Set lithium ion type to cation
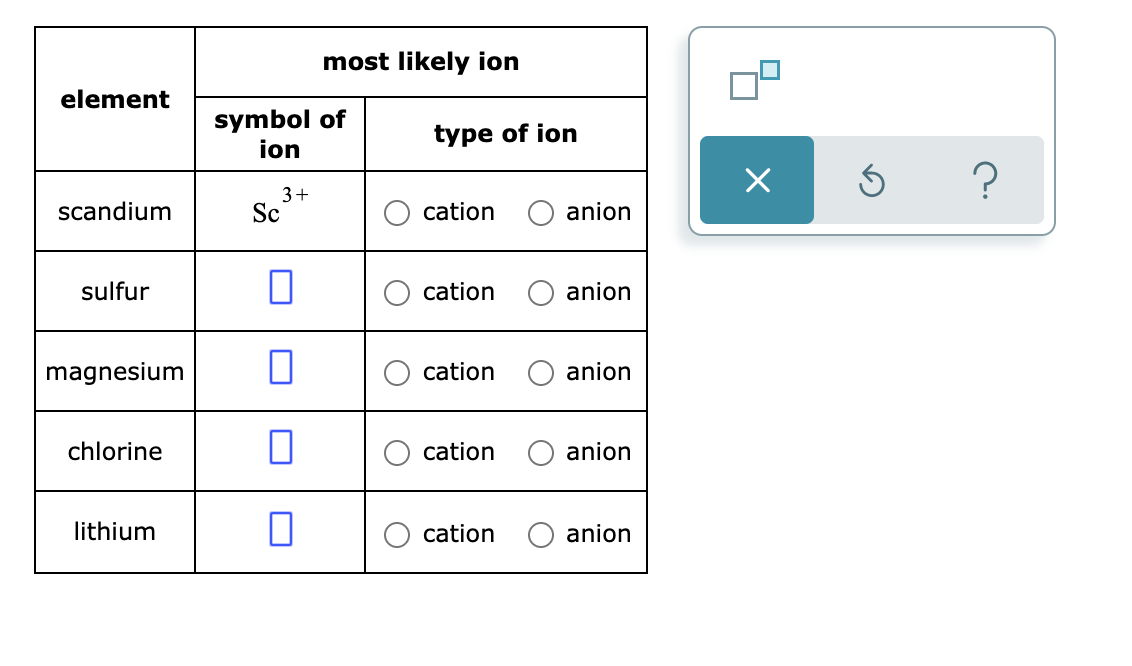1132x666 pixels. click(x=397, y=535)
